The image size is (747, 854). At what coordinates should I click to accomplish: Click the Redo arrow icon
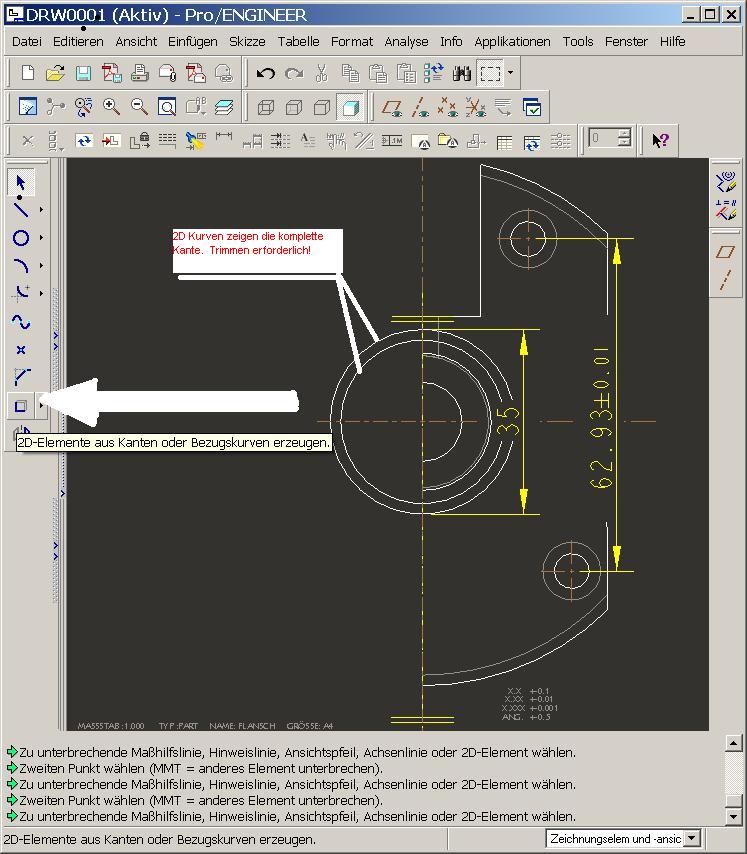point(294,73)
